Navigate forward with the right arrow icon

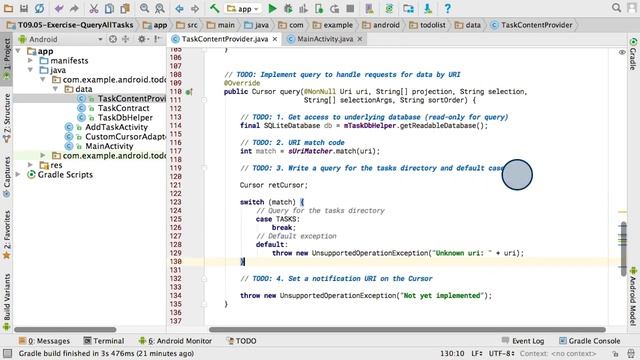[195, 8]
